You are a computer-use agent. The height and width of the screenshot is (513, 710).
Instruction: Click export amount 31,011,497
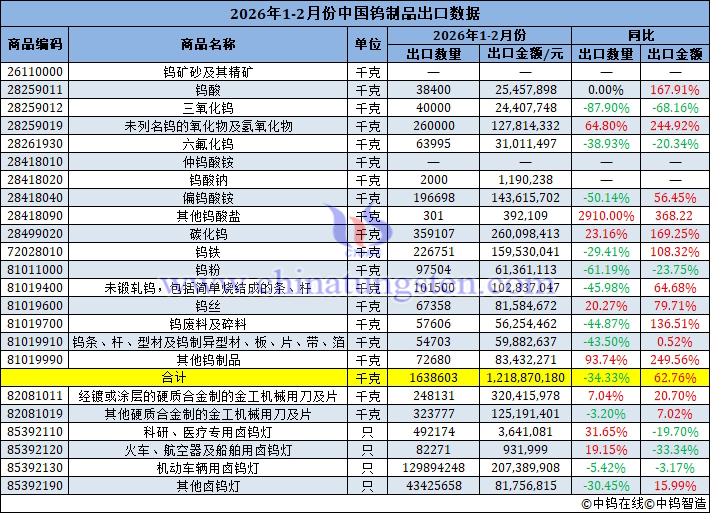[x=525, y=144]
